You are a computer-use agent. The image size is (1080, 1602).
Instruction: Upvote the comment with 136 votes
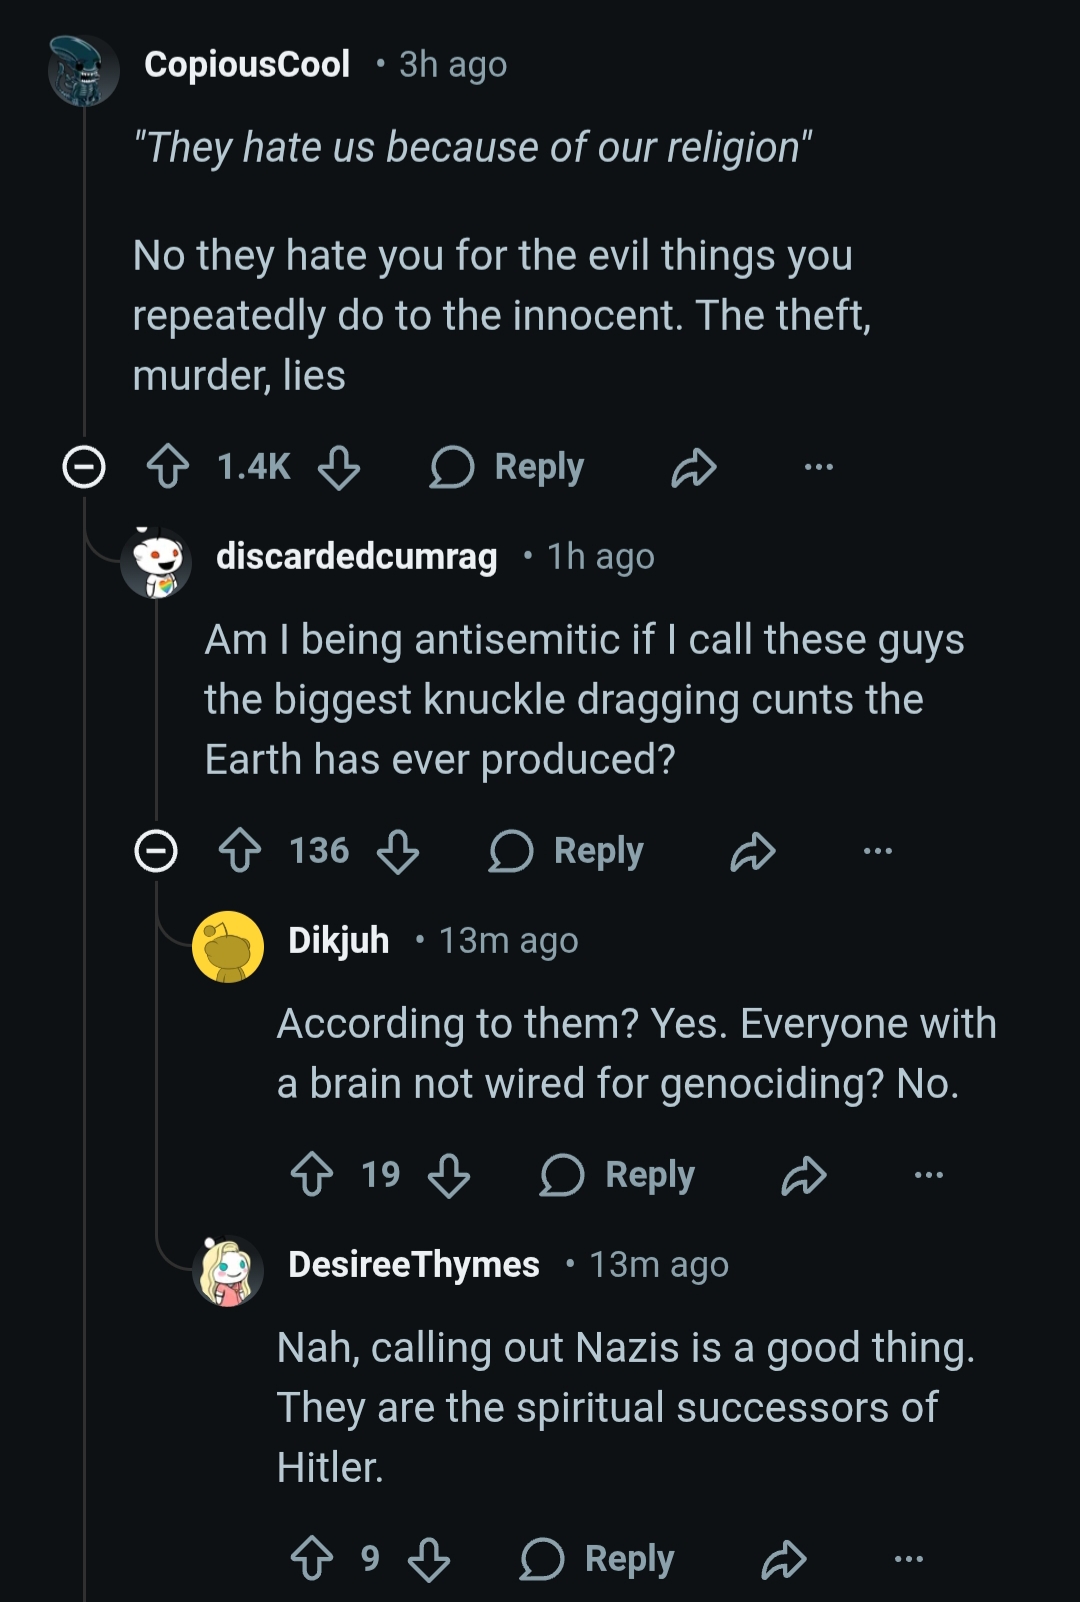point(240,851)
